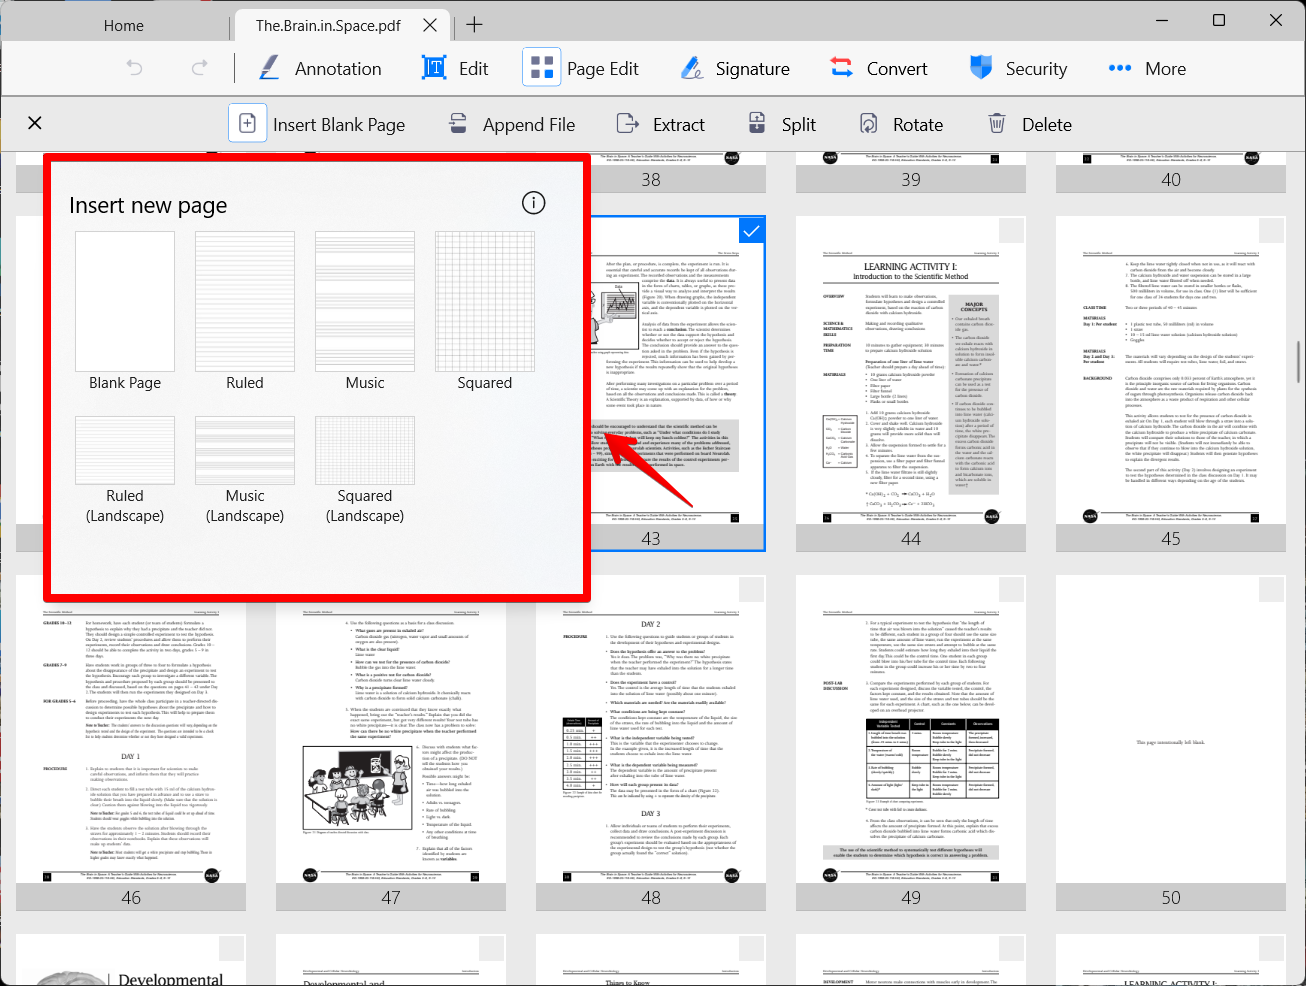Uncheck the selected page 43 checkbox
This screenshot has width=1306, height=986.
click(x=751, y=231)
